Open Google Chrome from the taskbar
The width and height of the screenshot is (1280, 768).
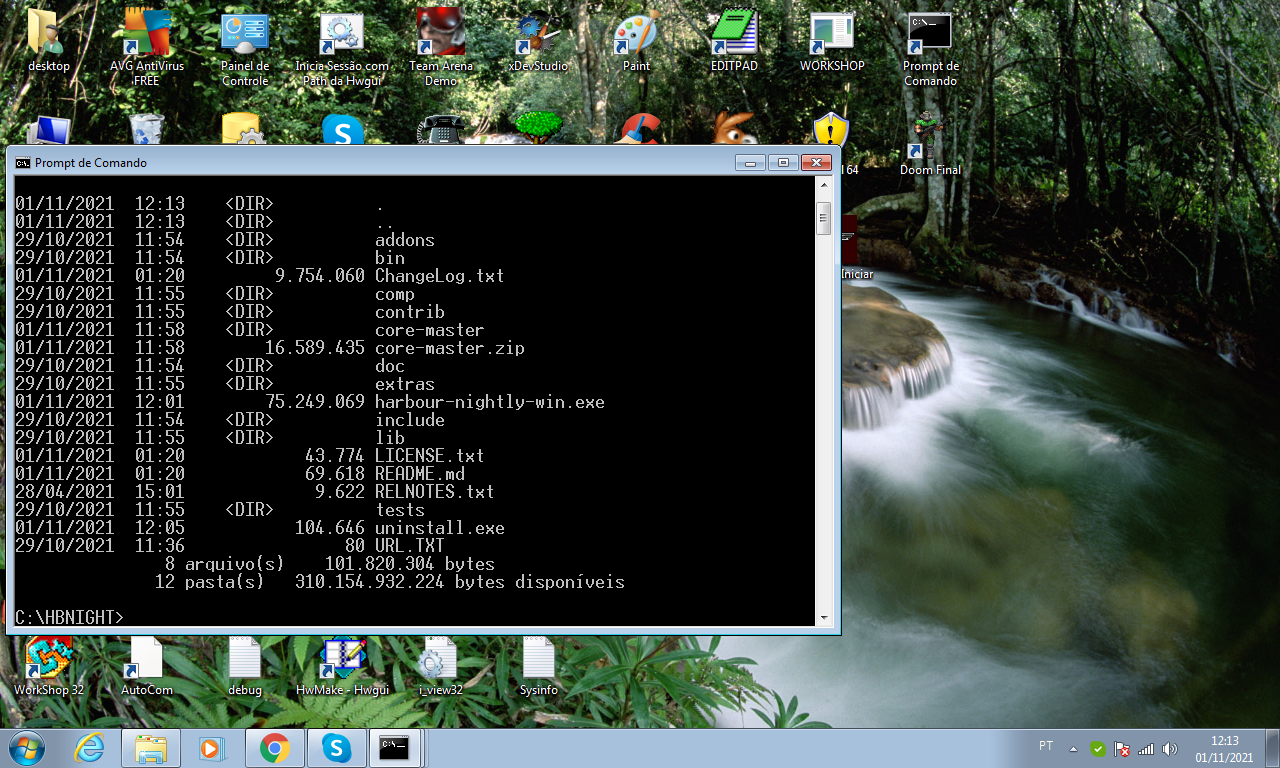275,748
